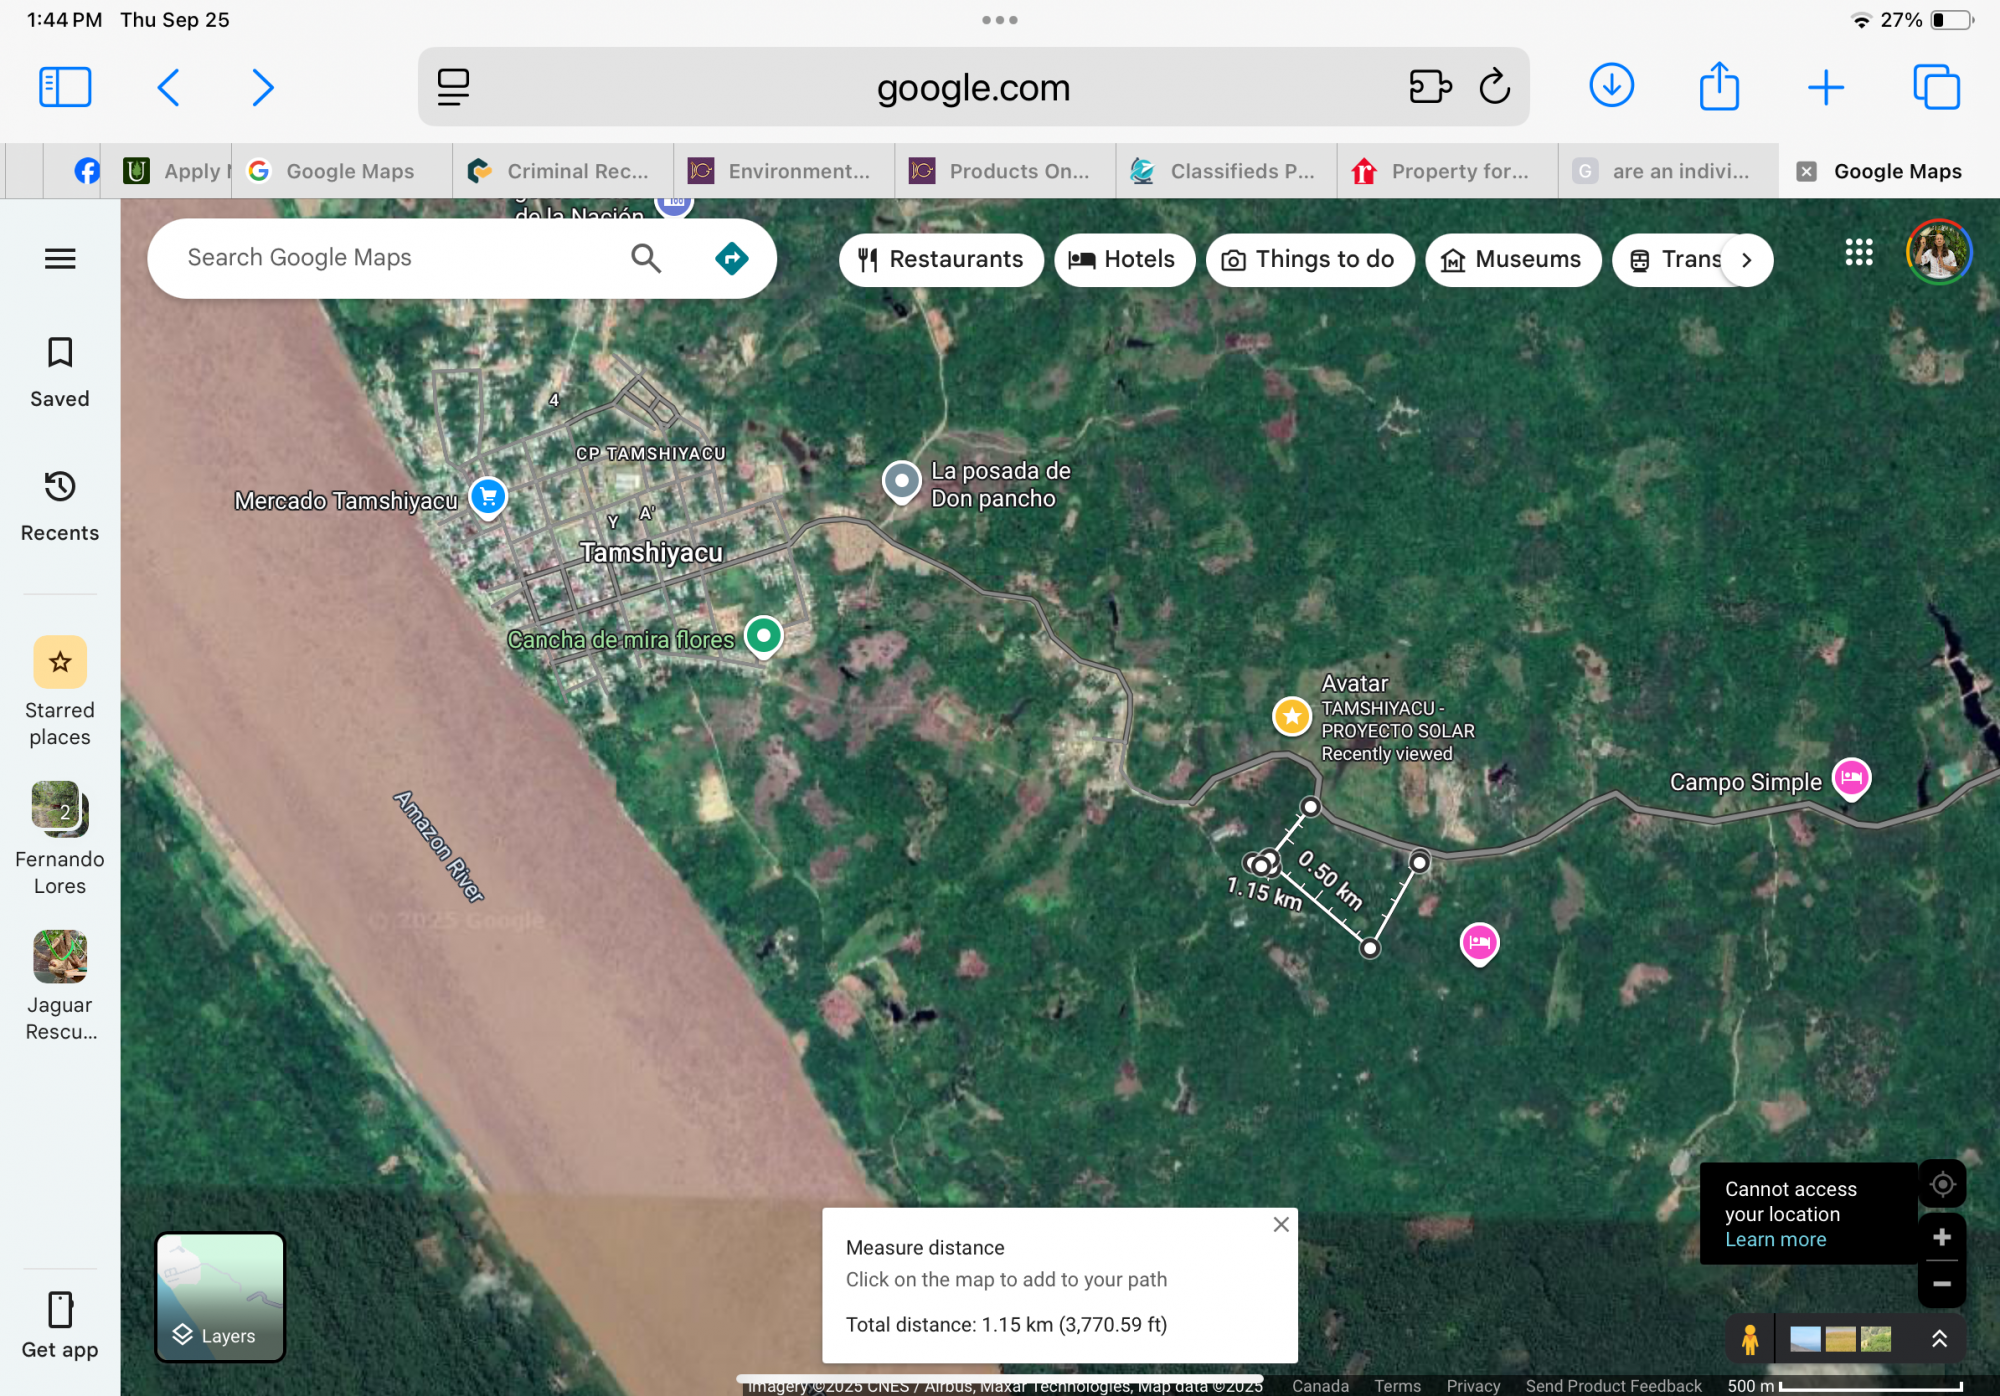Filter map by Restaurants chip
This screenshot has height=1396, width=2000.
point(941,260)
